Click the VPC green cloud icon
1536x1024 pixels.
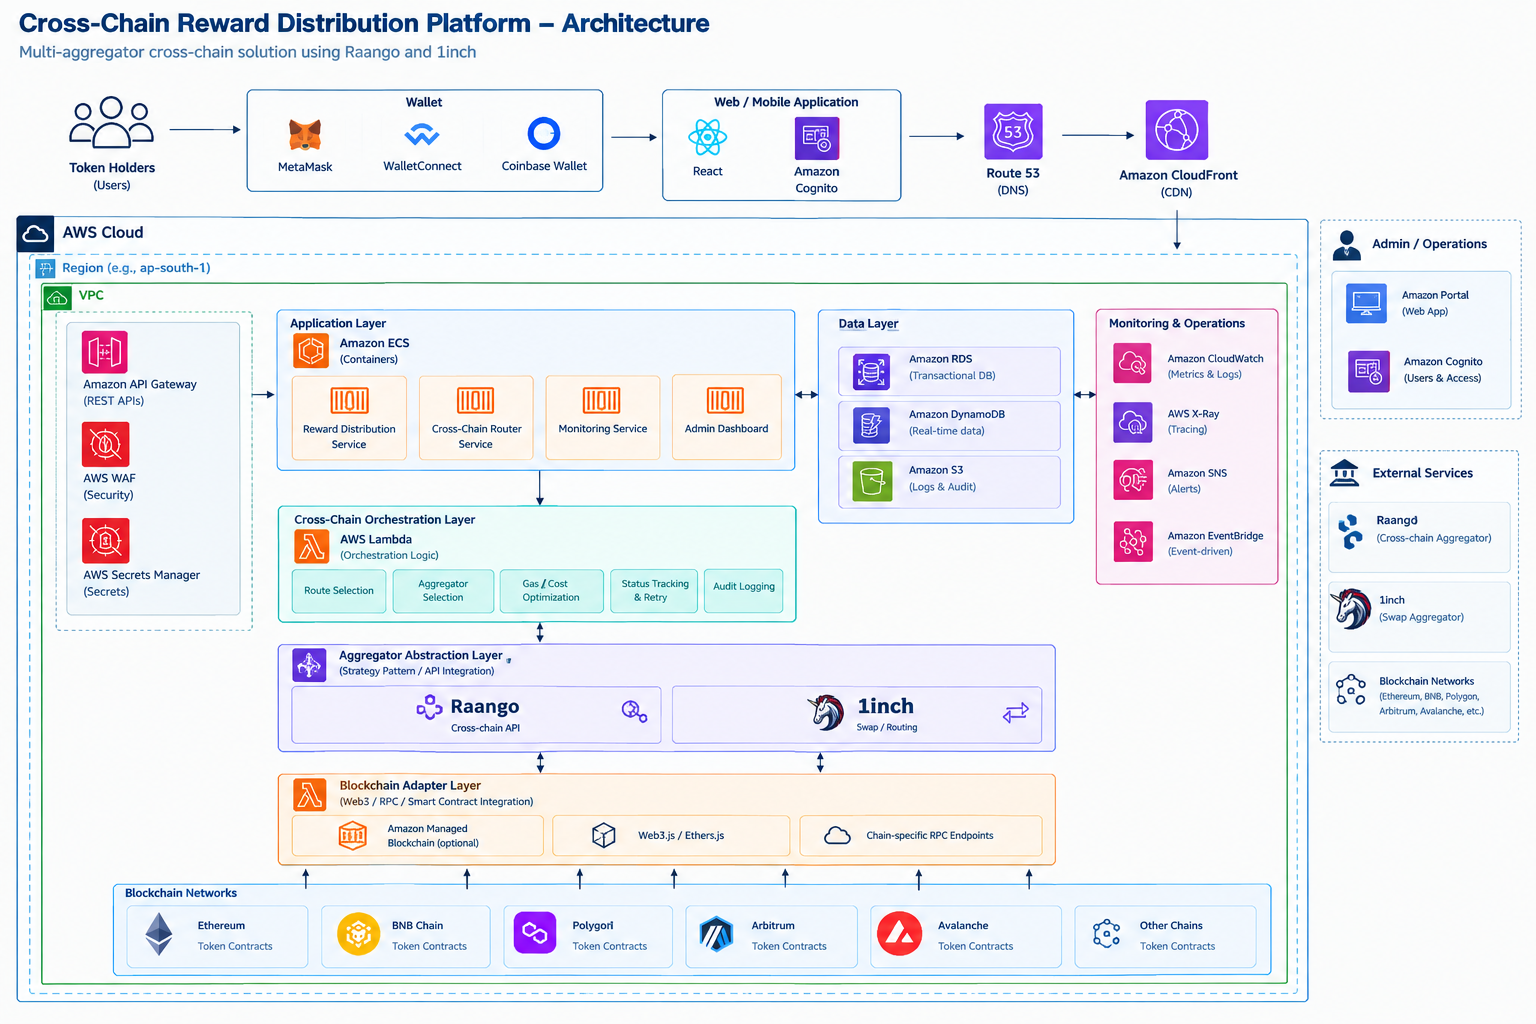pyautogui.click(x=57, y=297)
